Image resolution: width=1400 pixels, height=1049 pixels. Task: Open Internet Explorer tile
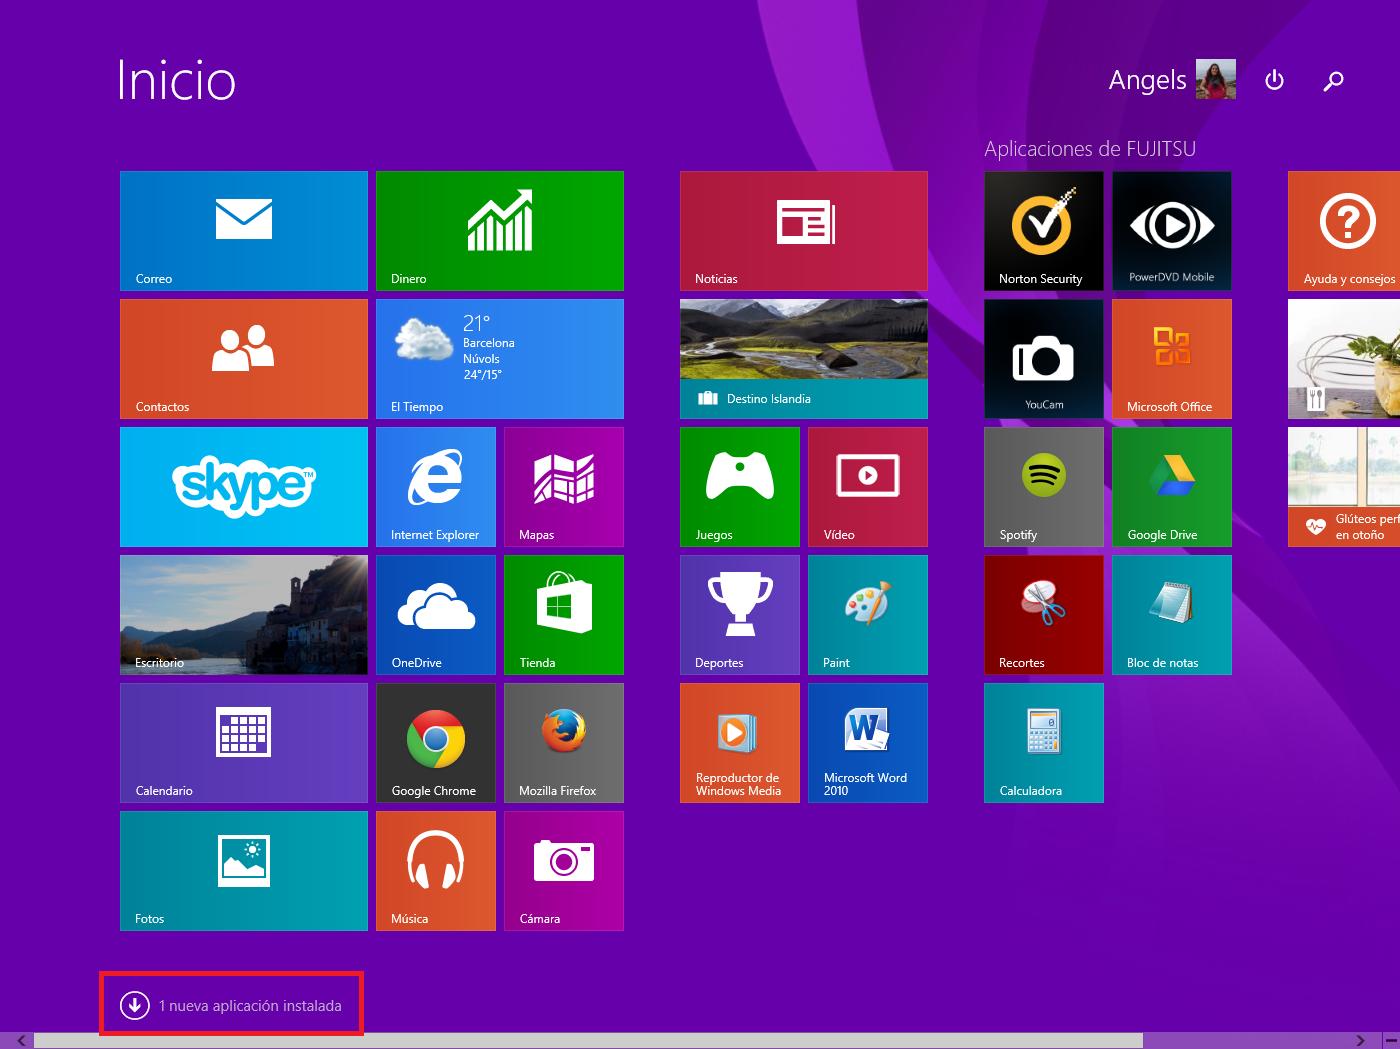435,486
